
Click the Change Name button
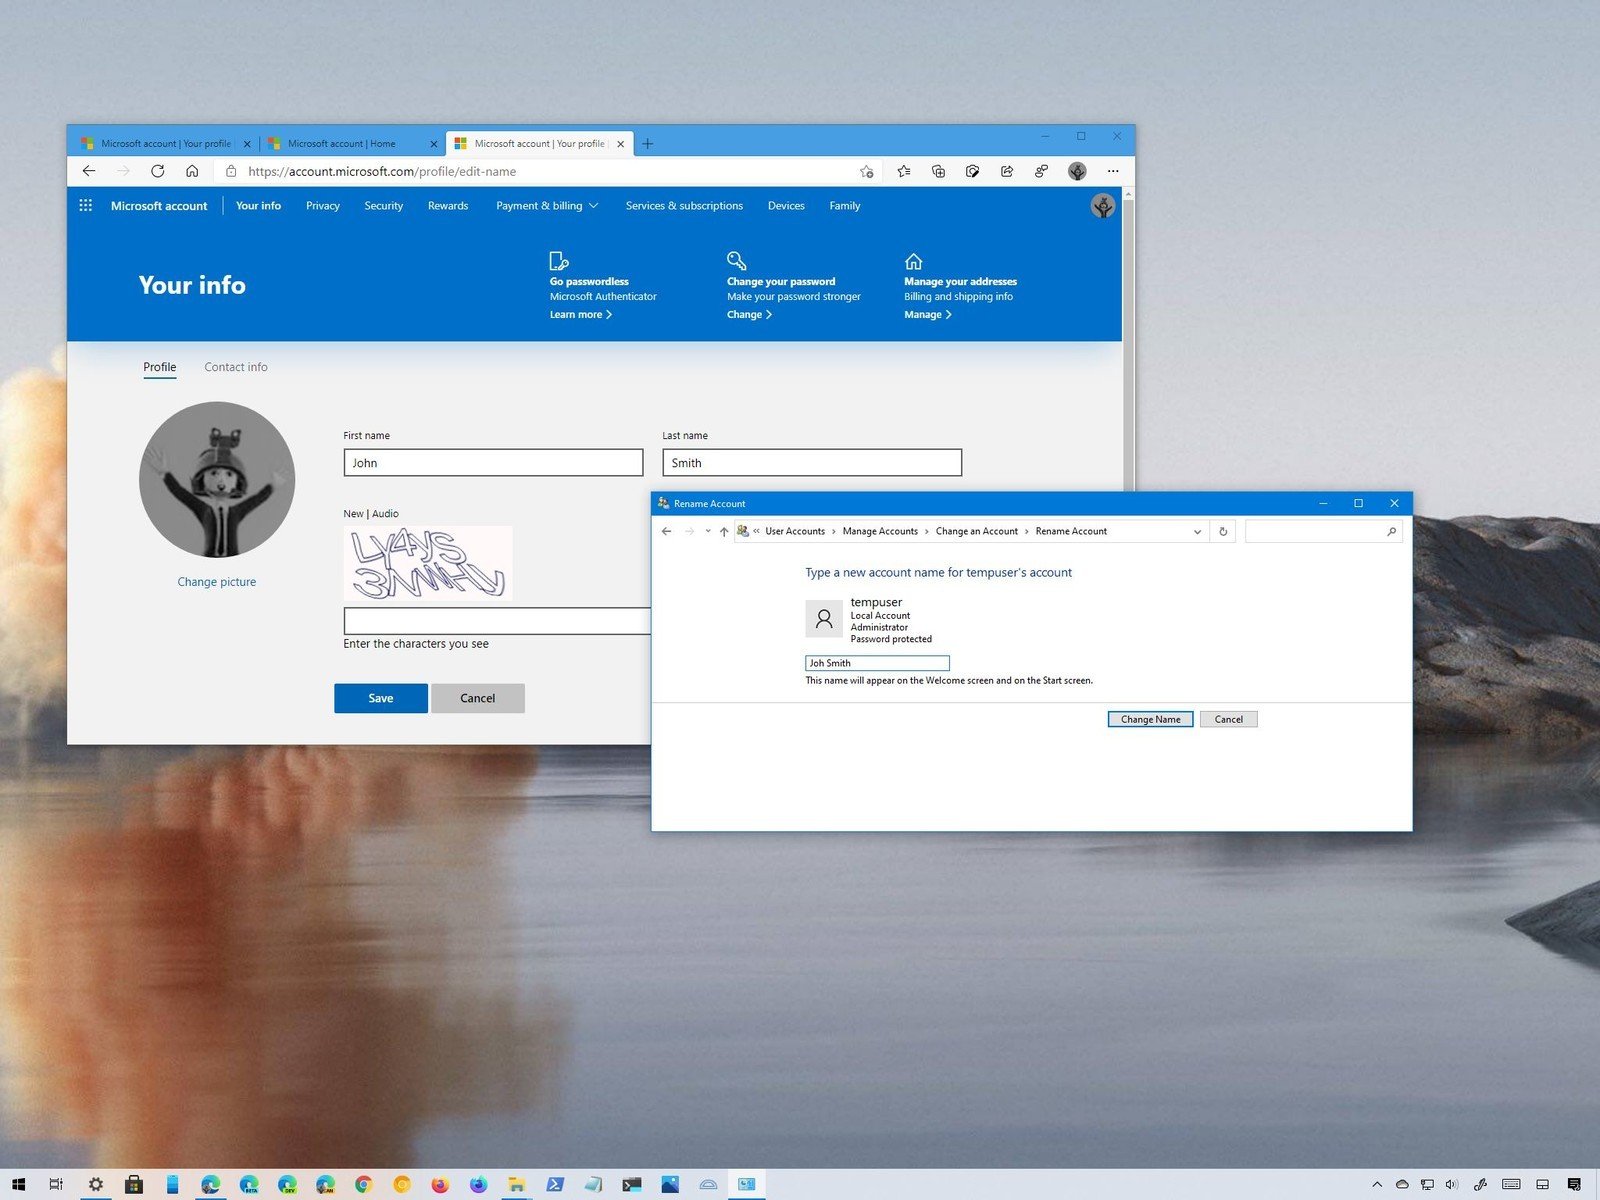click(x=1150, y=719)
